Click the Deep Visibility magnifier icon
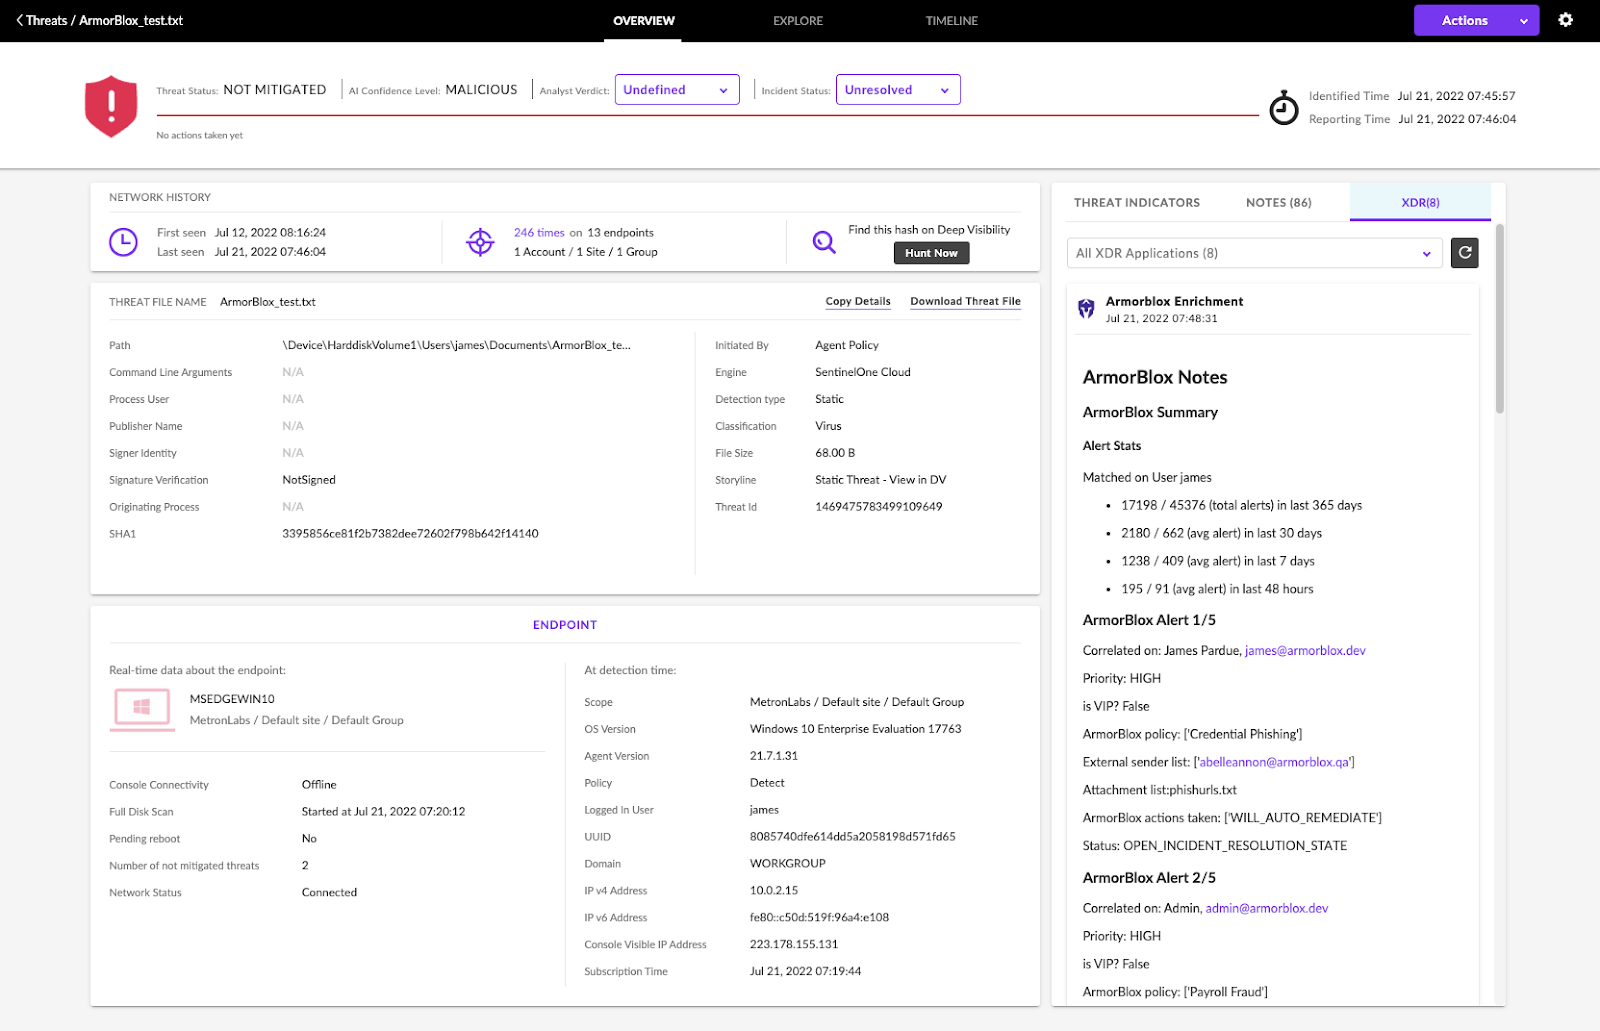 (x=824, y=242)
